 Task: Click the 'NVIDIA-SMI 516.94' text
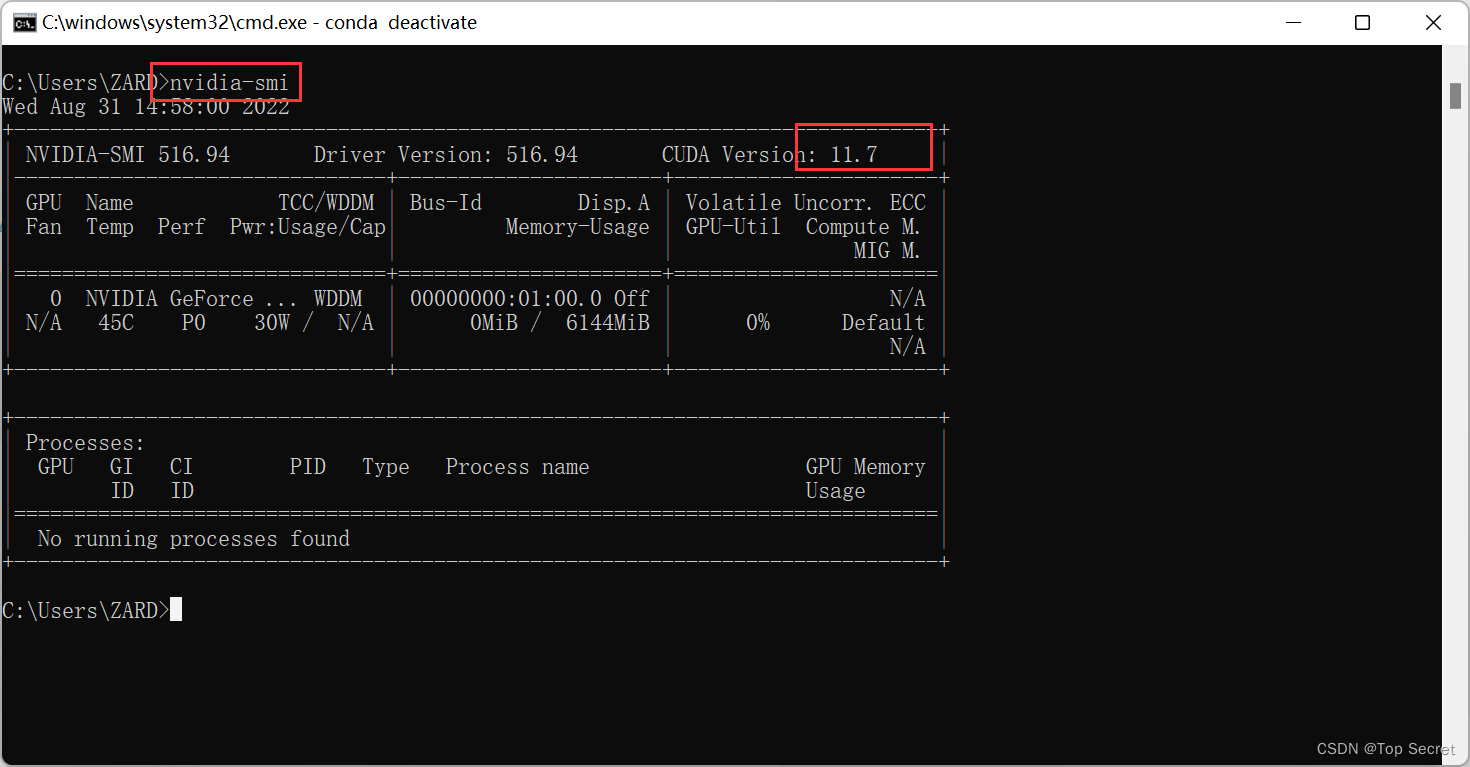(x=127, y=155)
